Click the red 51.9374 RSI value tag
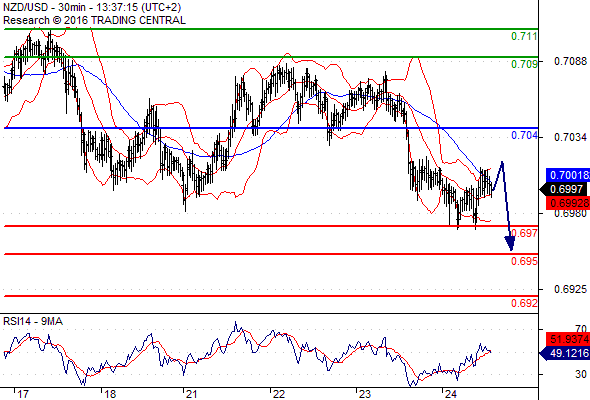This screenshot has width=590, height=400. [x=568, y=339]
